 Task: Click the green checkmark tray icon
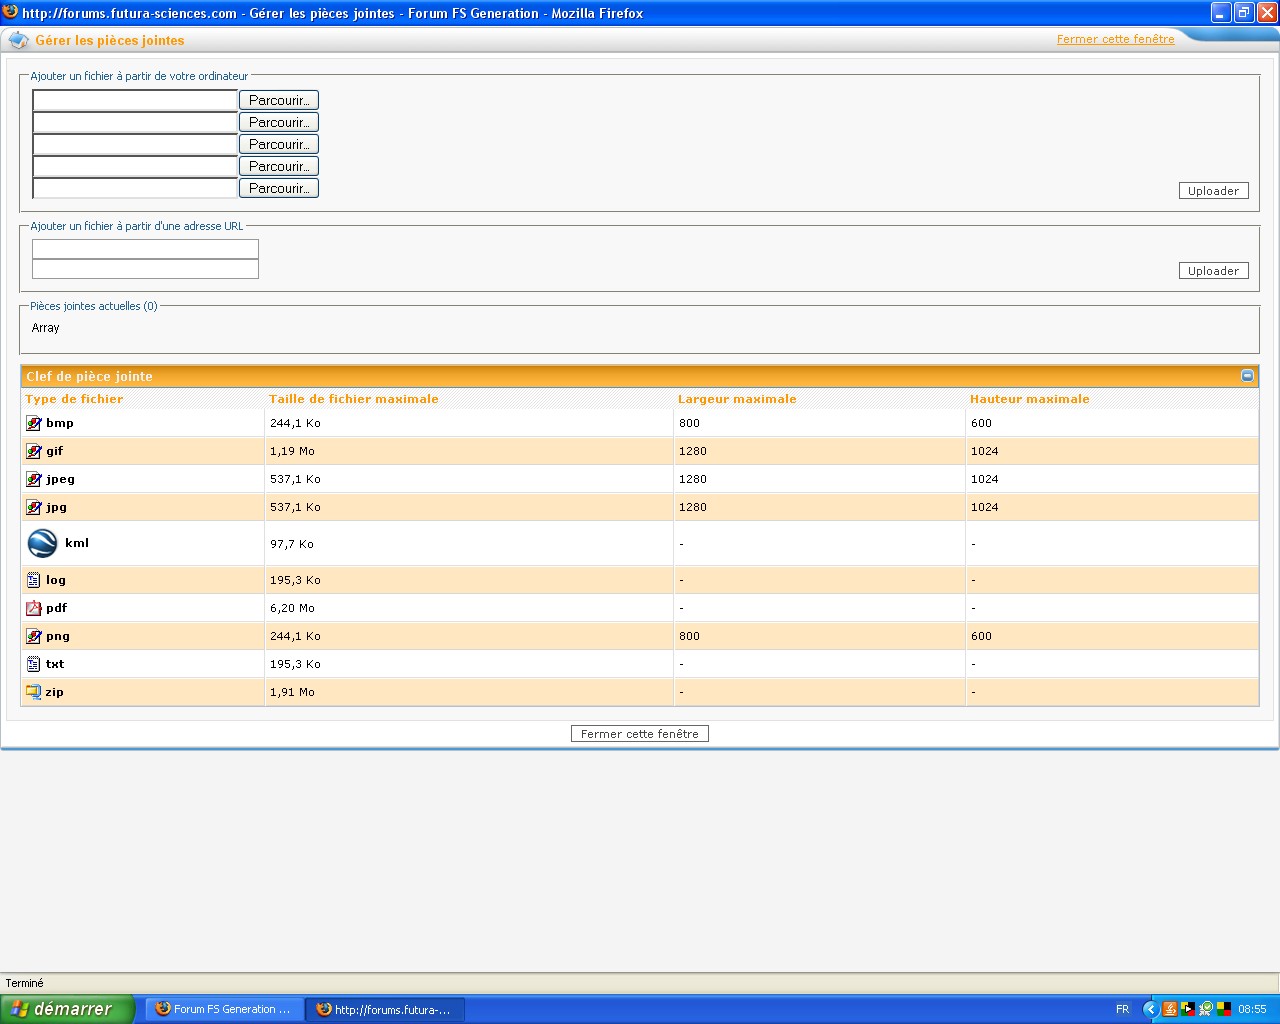(x=1206, y=1009)
